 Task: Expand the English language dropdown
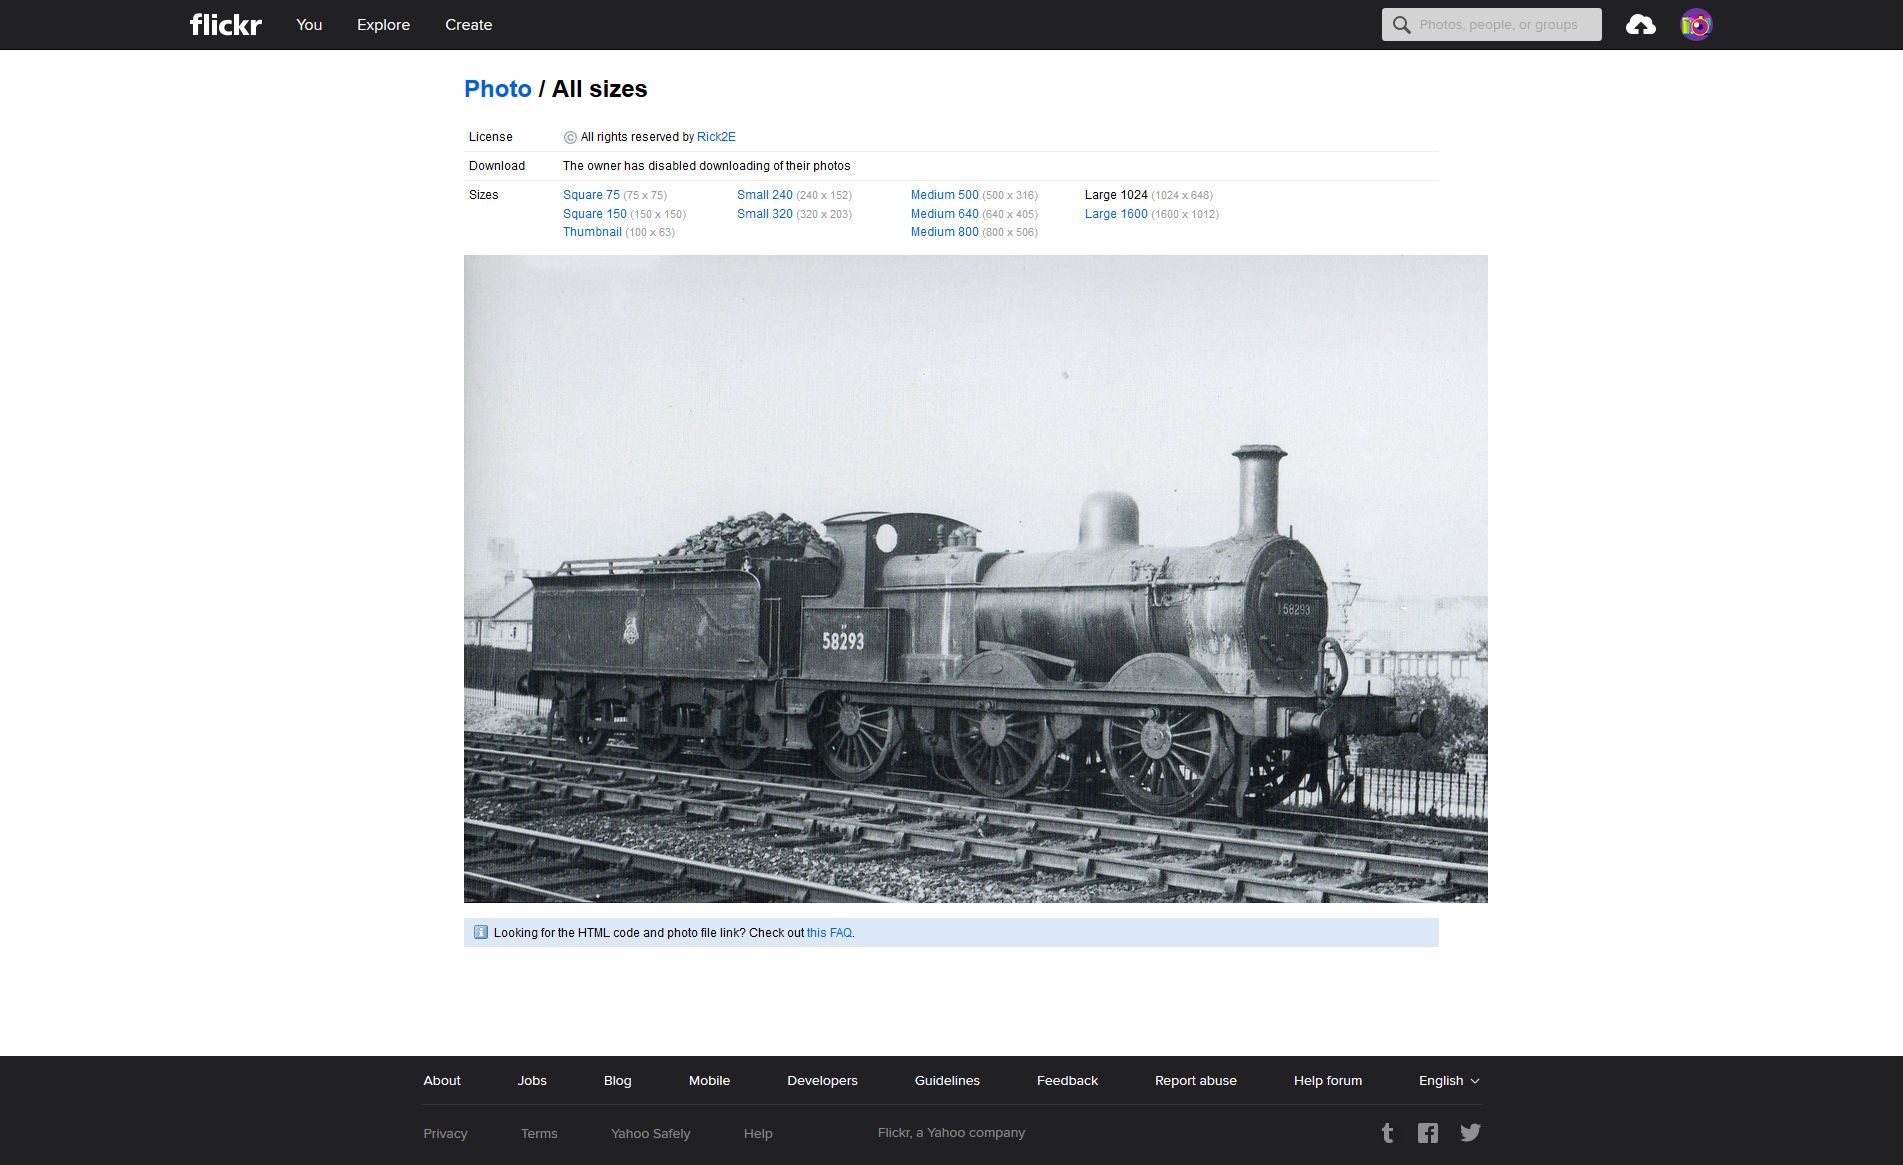point(1449,1081)
